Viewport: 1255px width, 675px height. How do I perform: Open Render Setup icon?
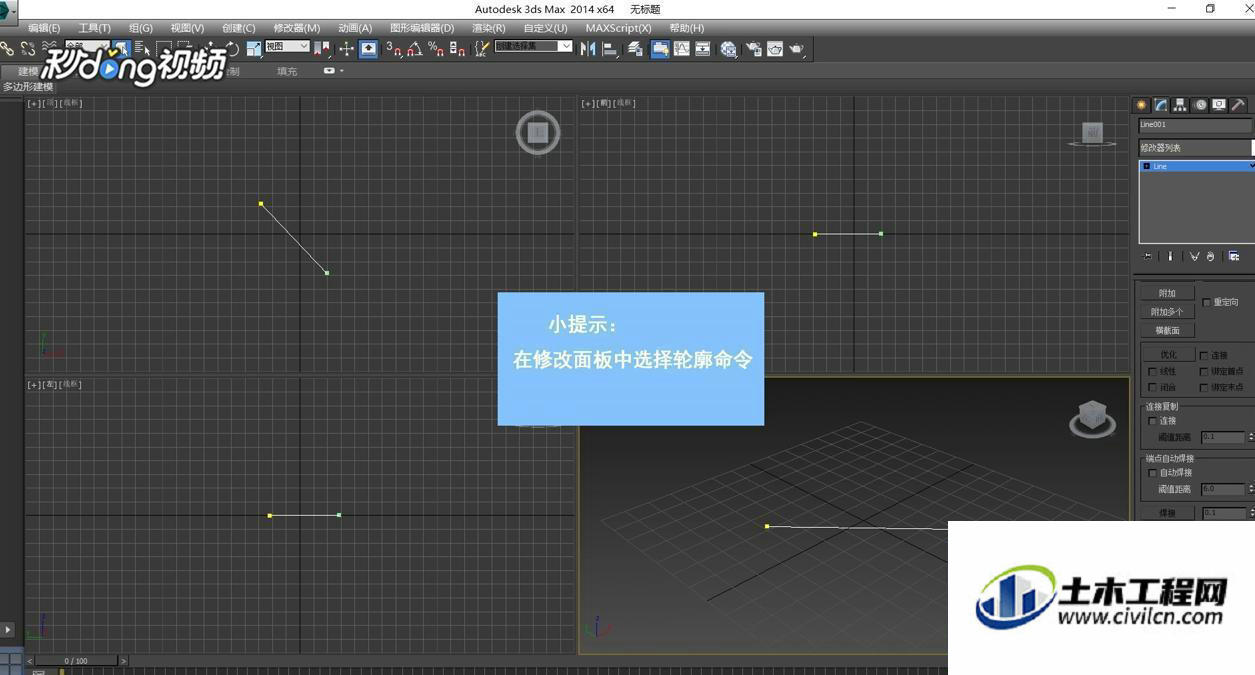click(x=753, y=48)
